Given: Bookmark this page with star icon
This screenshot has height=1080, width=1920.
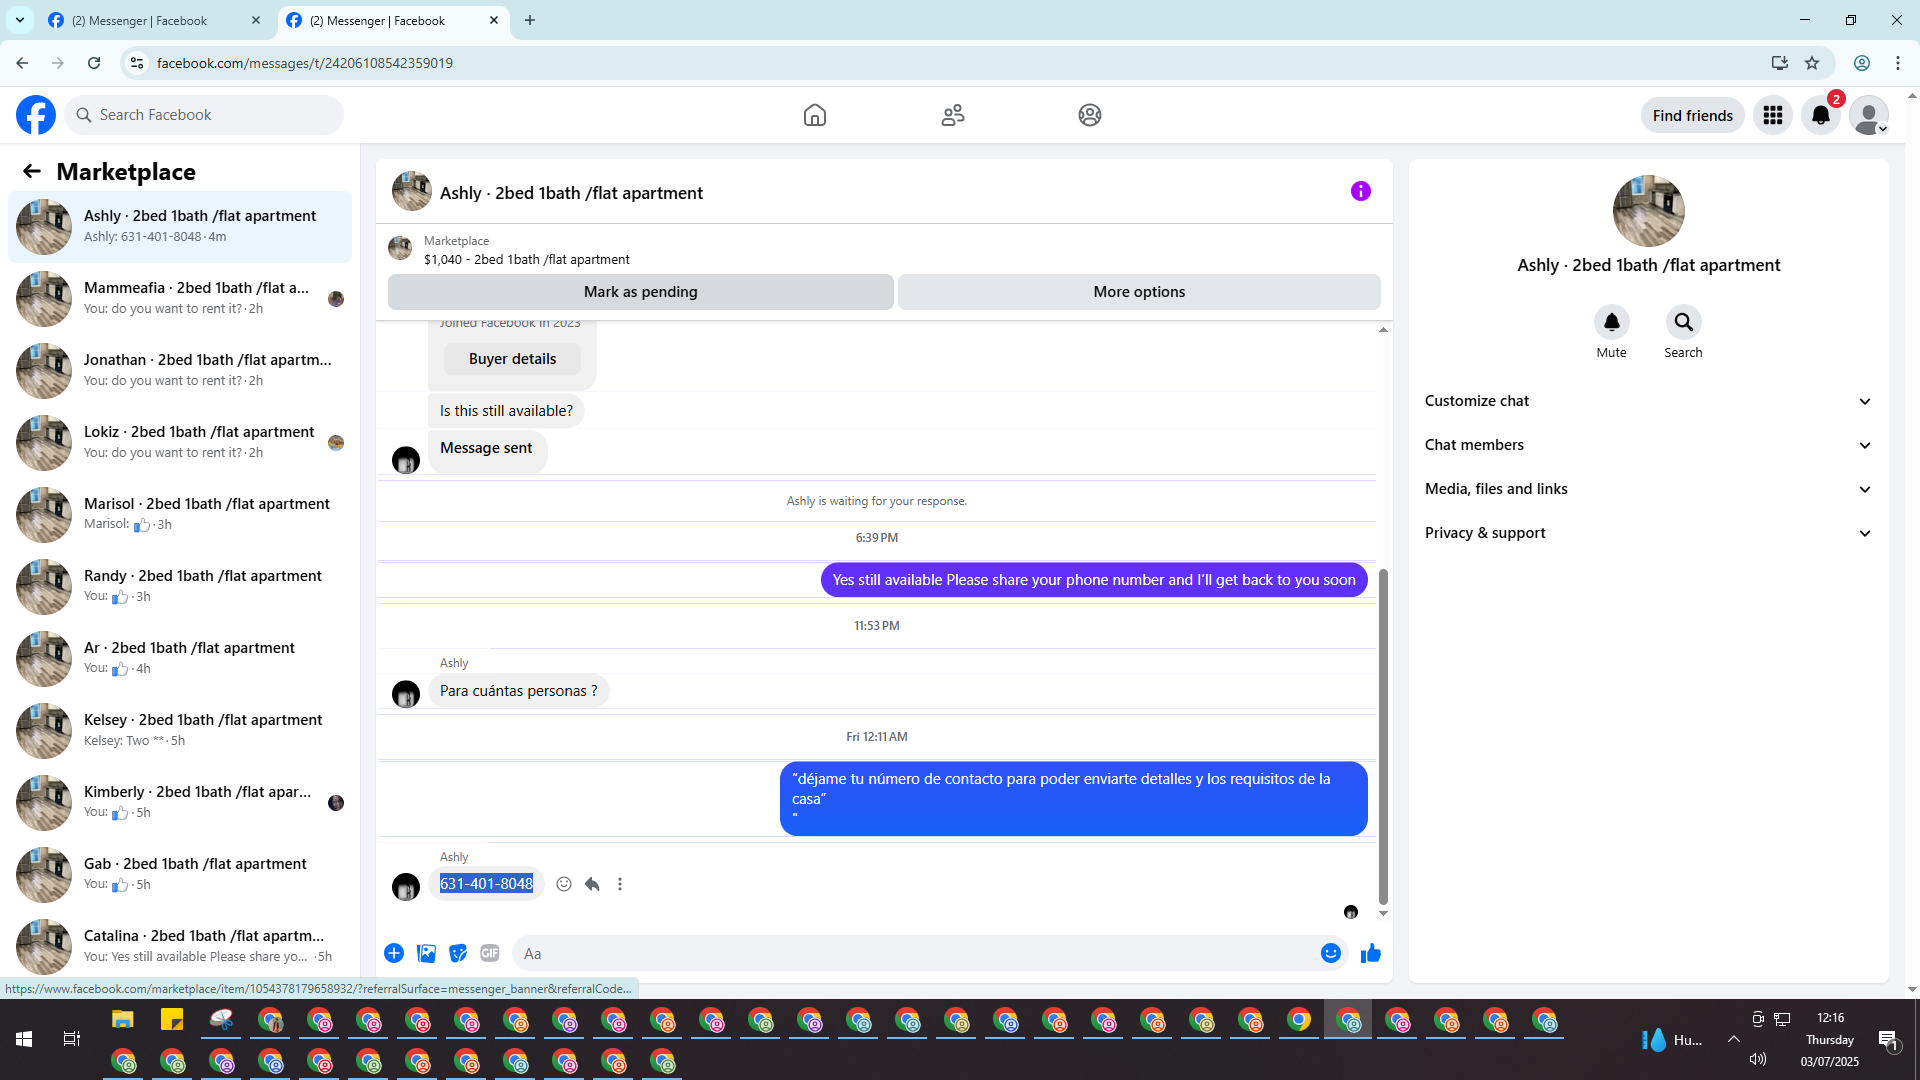Looking at the screenshot, I should pos(1811,63).
